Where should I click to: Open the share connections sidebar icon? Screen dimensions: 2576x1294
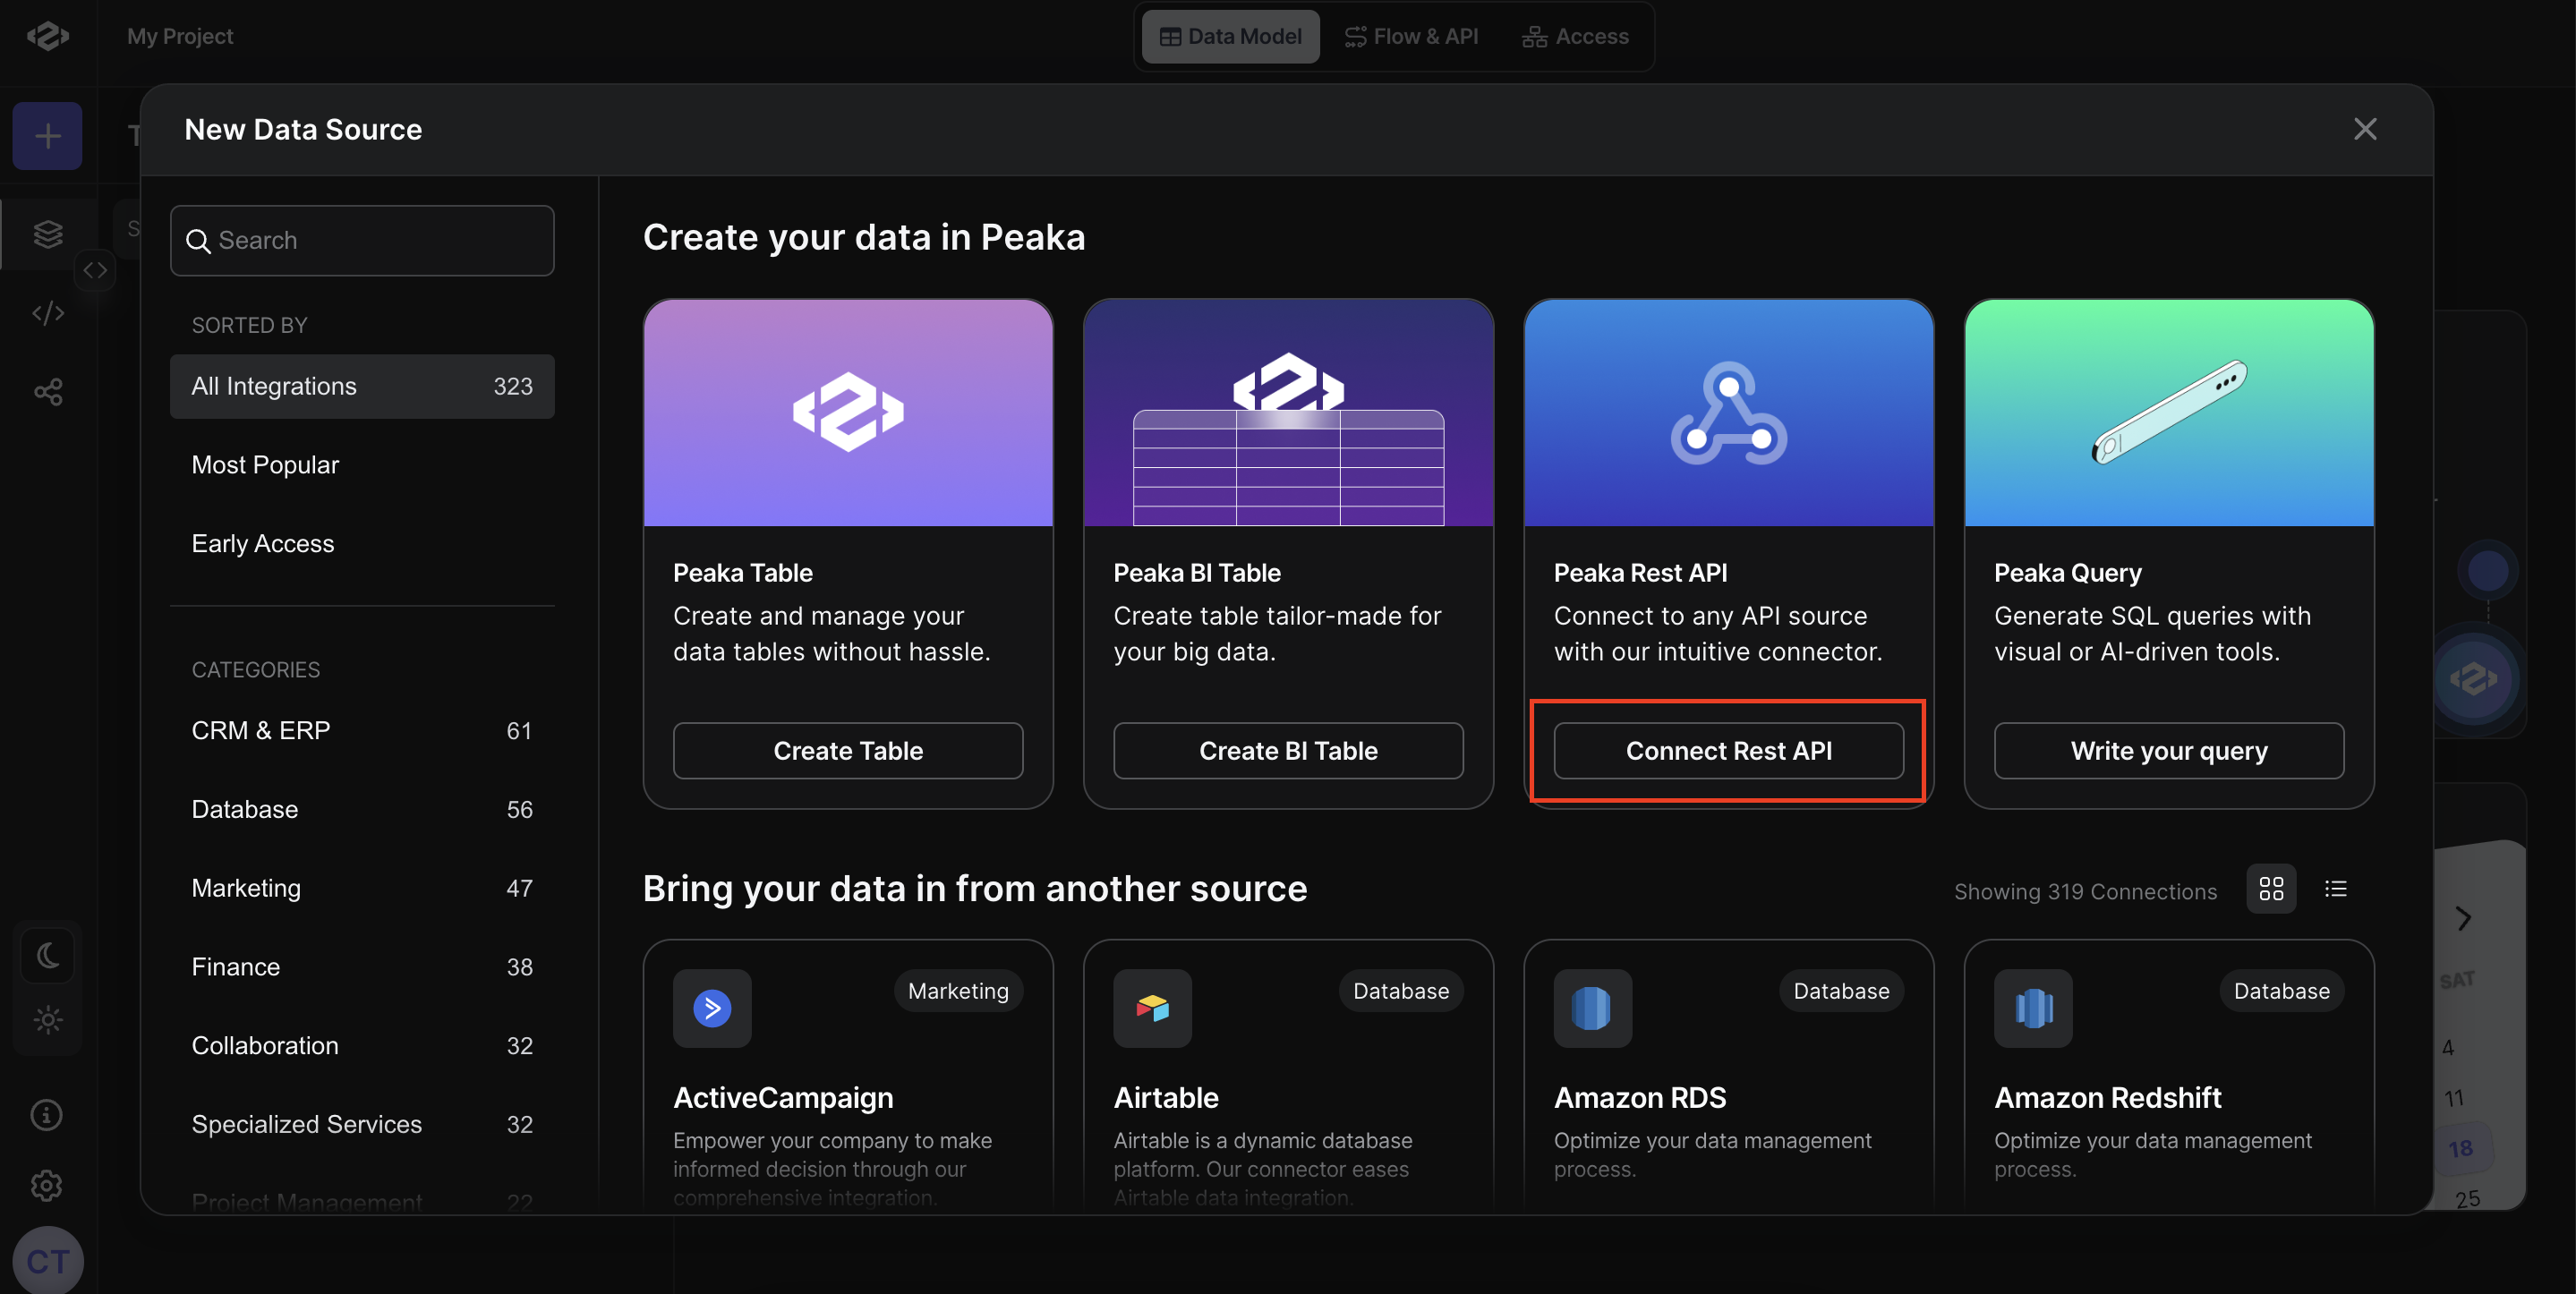(x=48, y=392)
